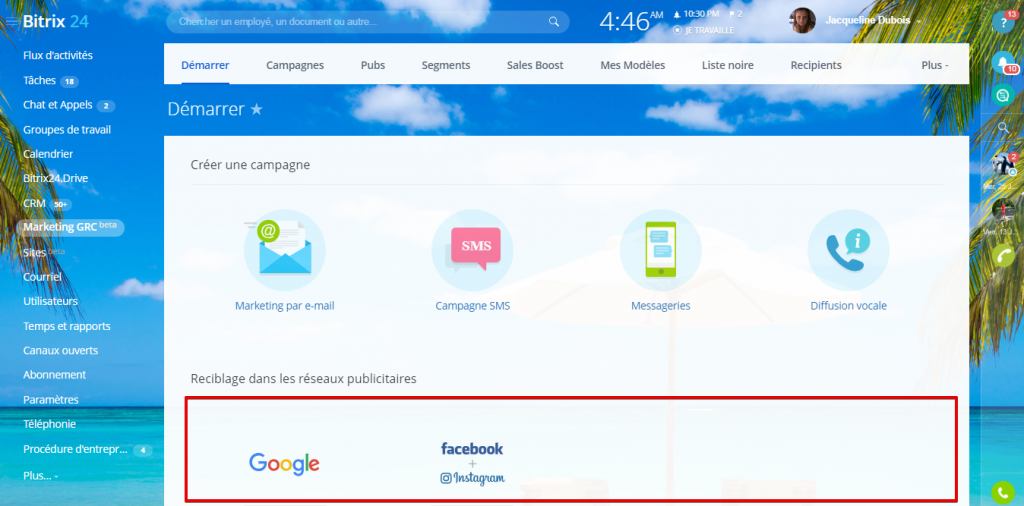The width and height of the screenshot is (1024, 506).
Task: Click the magnifier icon in the right sidebar
Action: coord(1004,127)
